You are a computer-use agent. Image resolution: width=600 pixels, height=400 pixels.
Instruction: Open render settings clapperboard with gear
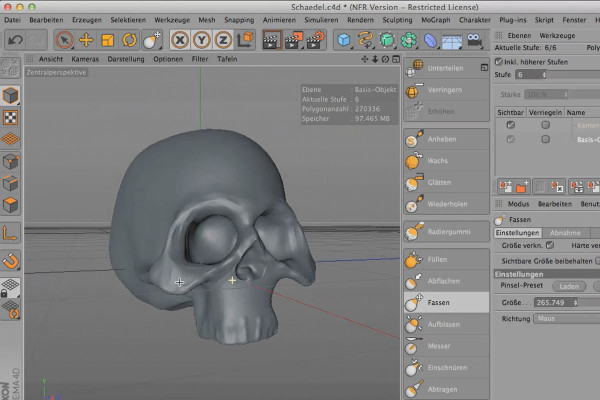pos(315,40)
